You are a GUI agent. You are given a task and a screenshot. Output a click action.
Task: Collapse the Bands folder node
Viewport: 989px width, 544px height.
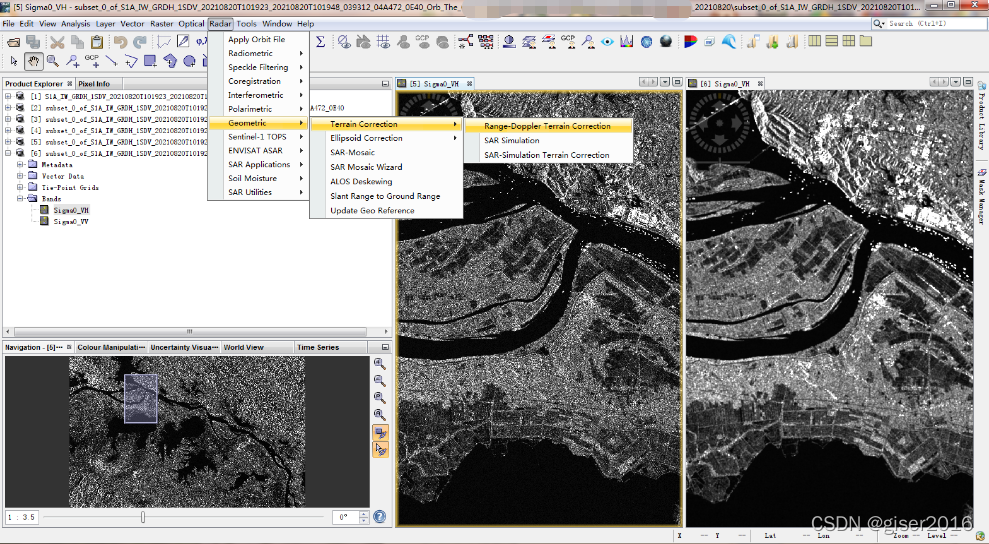click(20, 199)
